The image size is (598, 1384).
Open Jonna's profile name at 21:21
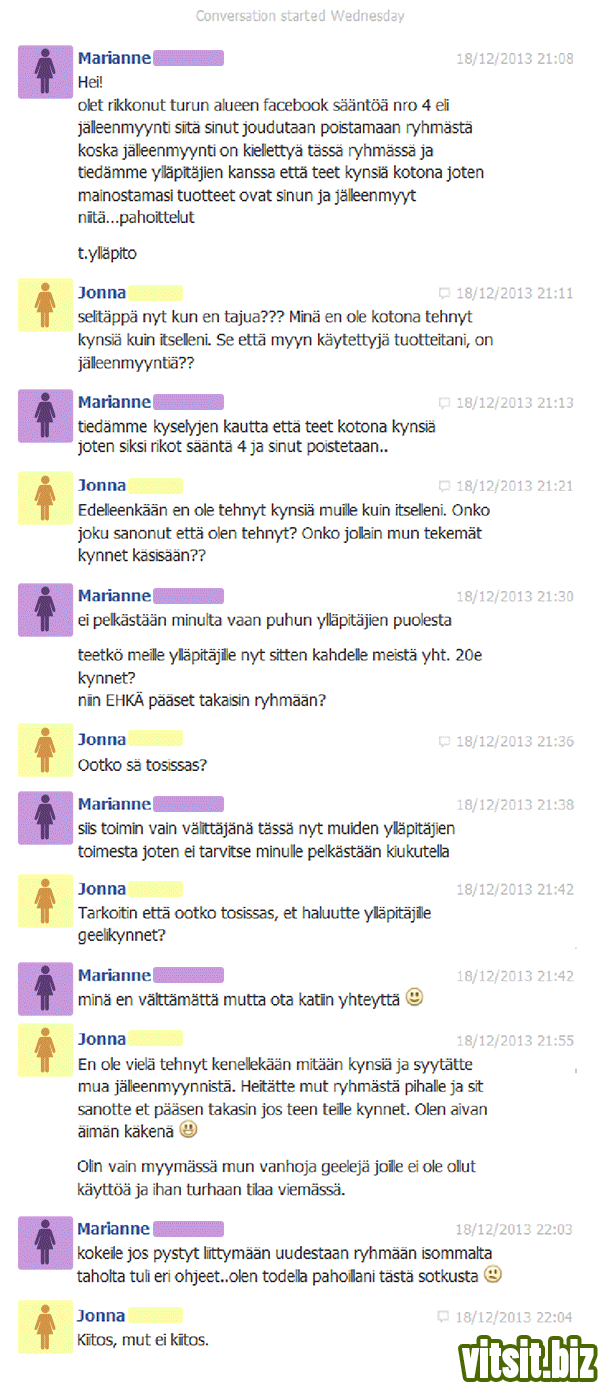tap(102, 485)
